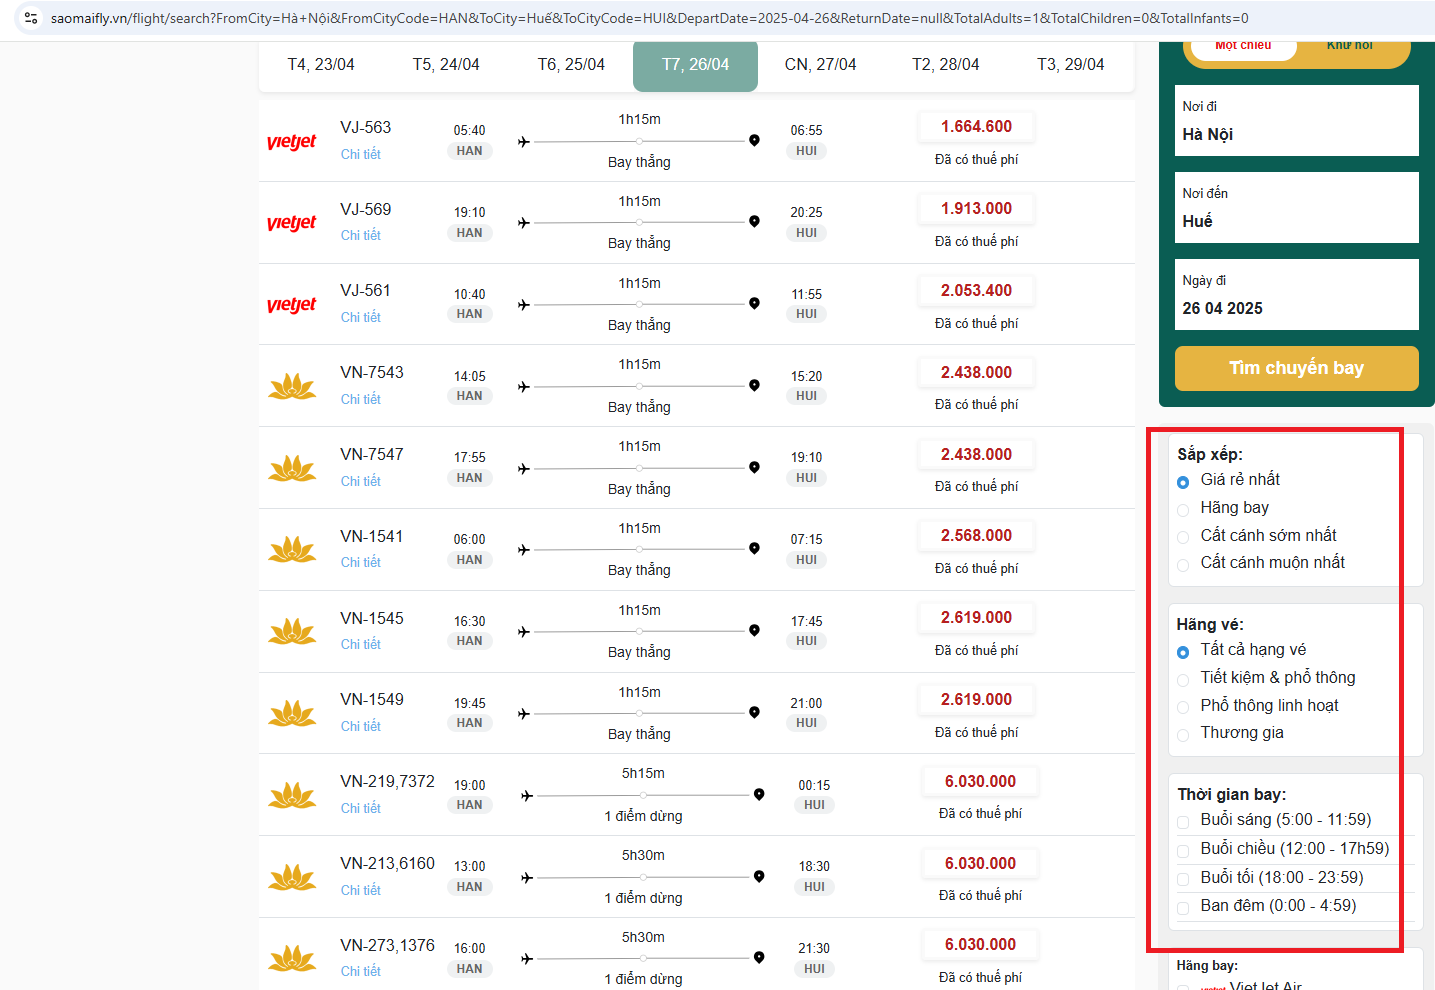Enable Buổi tối (18:00 - 23:59) filter

1183,880
